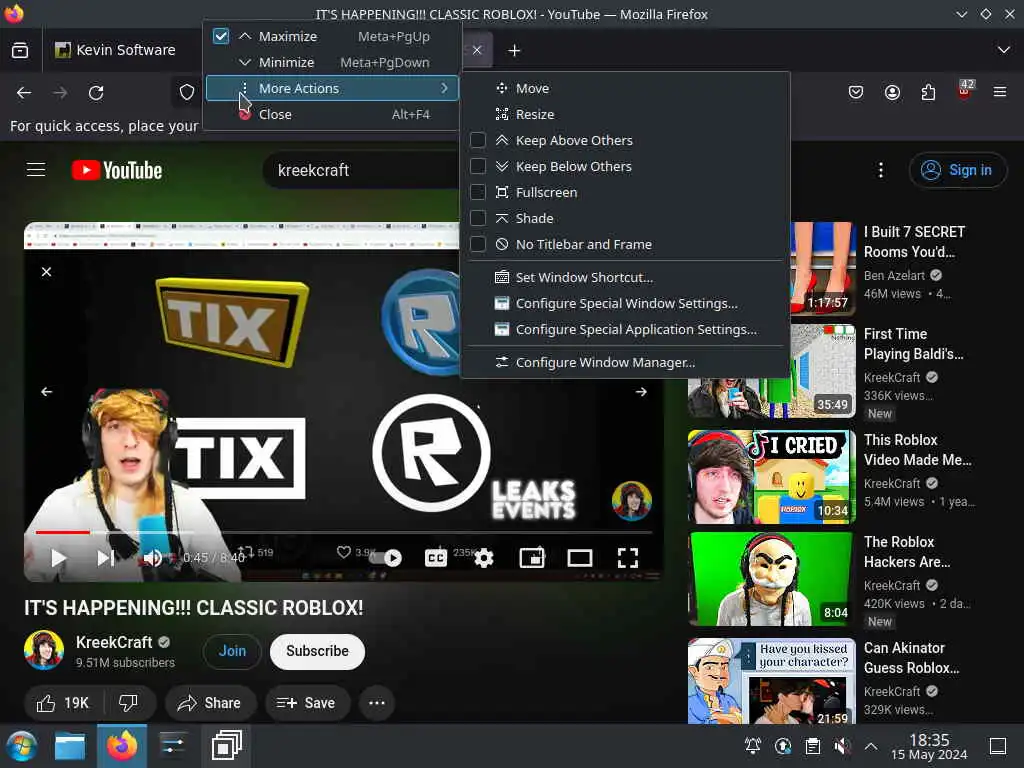Open 'The Roblox Hackers Are...' video title
The height and width of the screenshot is (768, 1024).
906,552
